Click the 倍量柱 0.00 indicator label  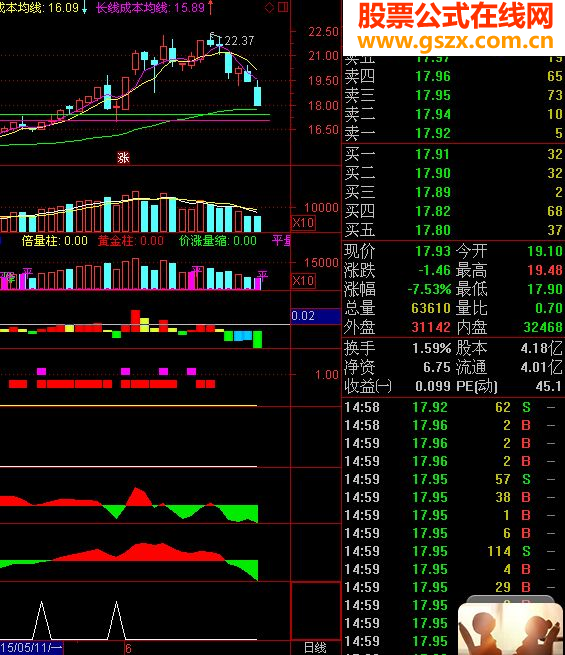click(55, 241)
